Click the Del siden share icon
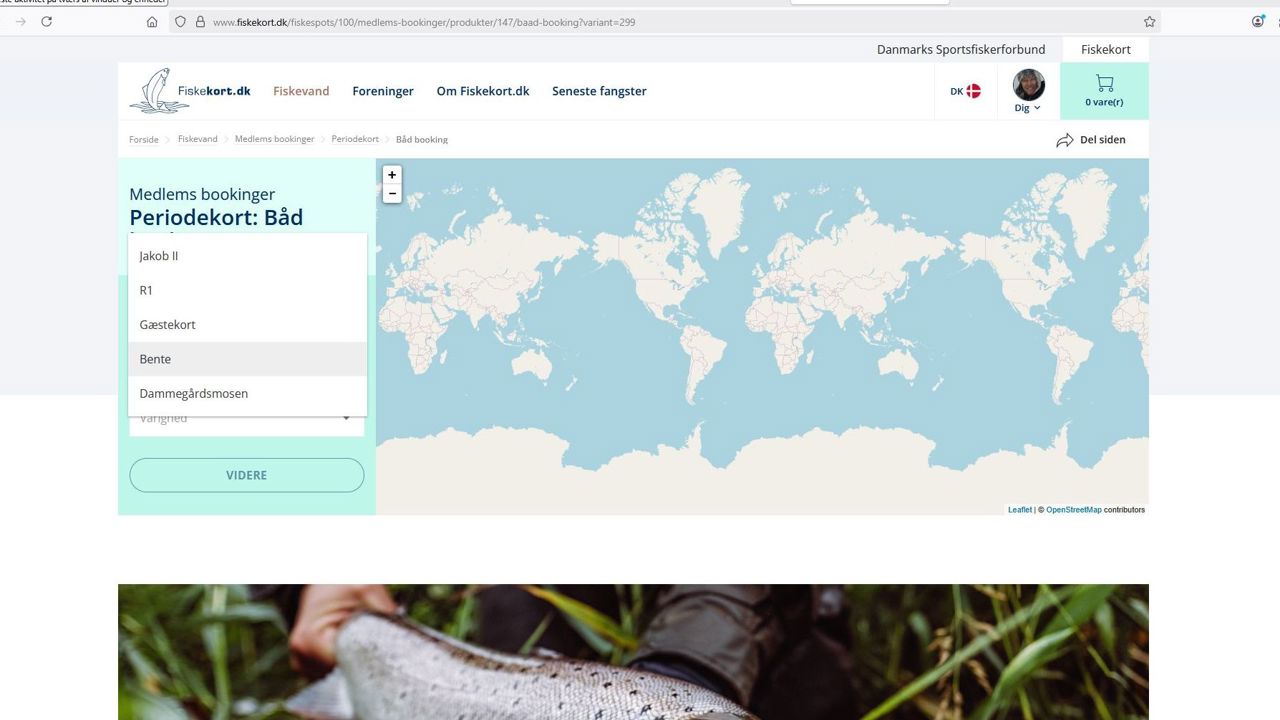Image resolution: width=1280 pixels, height=720 pixels. pos(1065,140)
